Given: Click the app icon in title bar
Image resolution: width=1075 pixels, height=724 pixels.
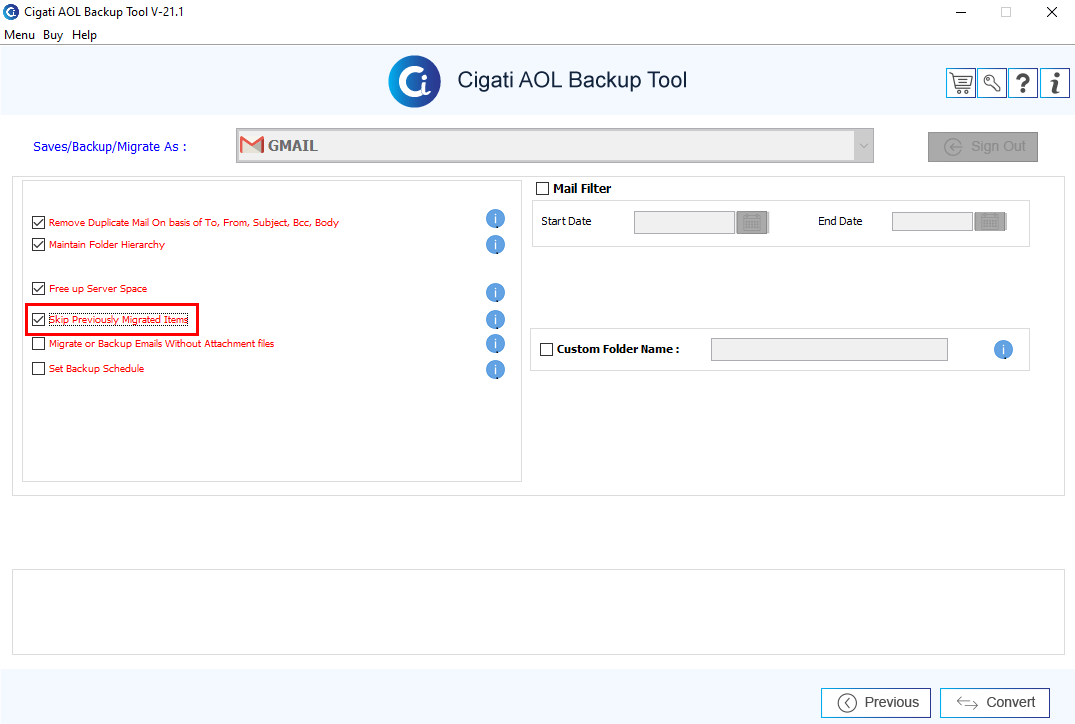Looking at the screenshot, I should pyautogui.click(x=11, y=12).
